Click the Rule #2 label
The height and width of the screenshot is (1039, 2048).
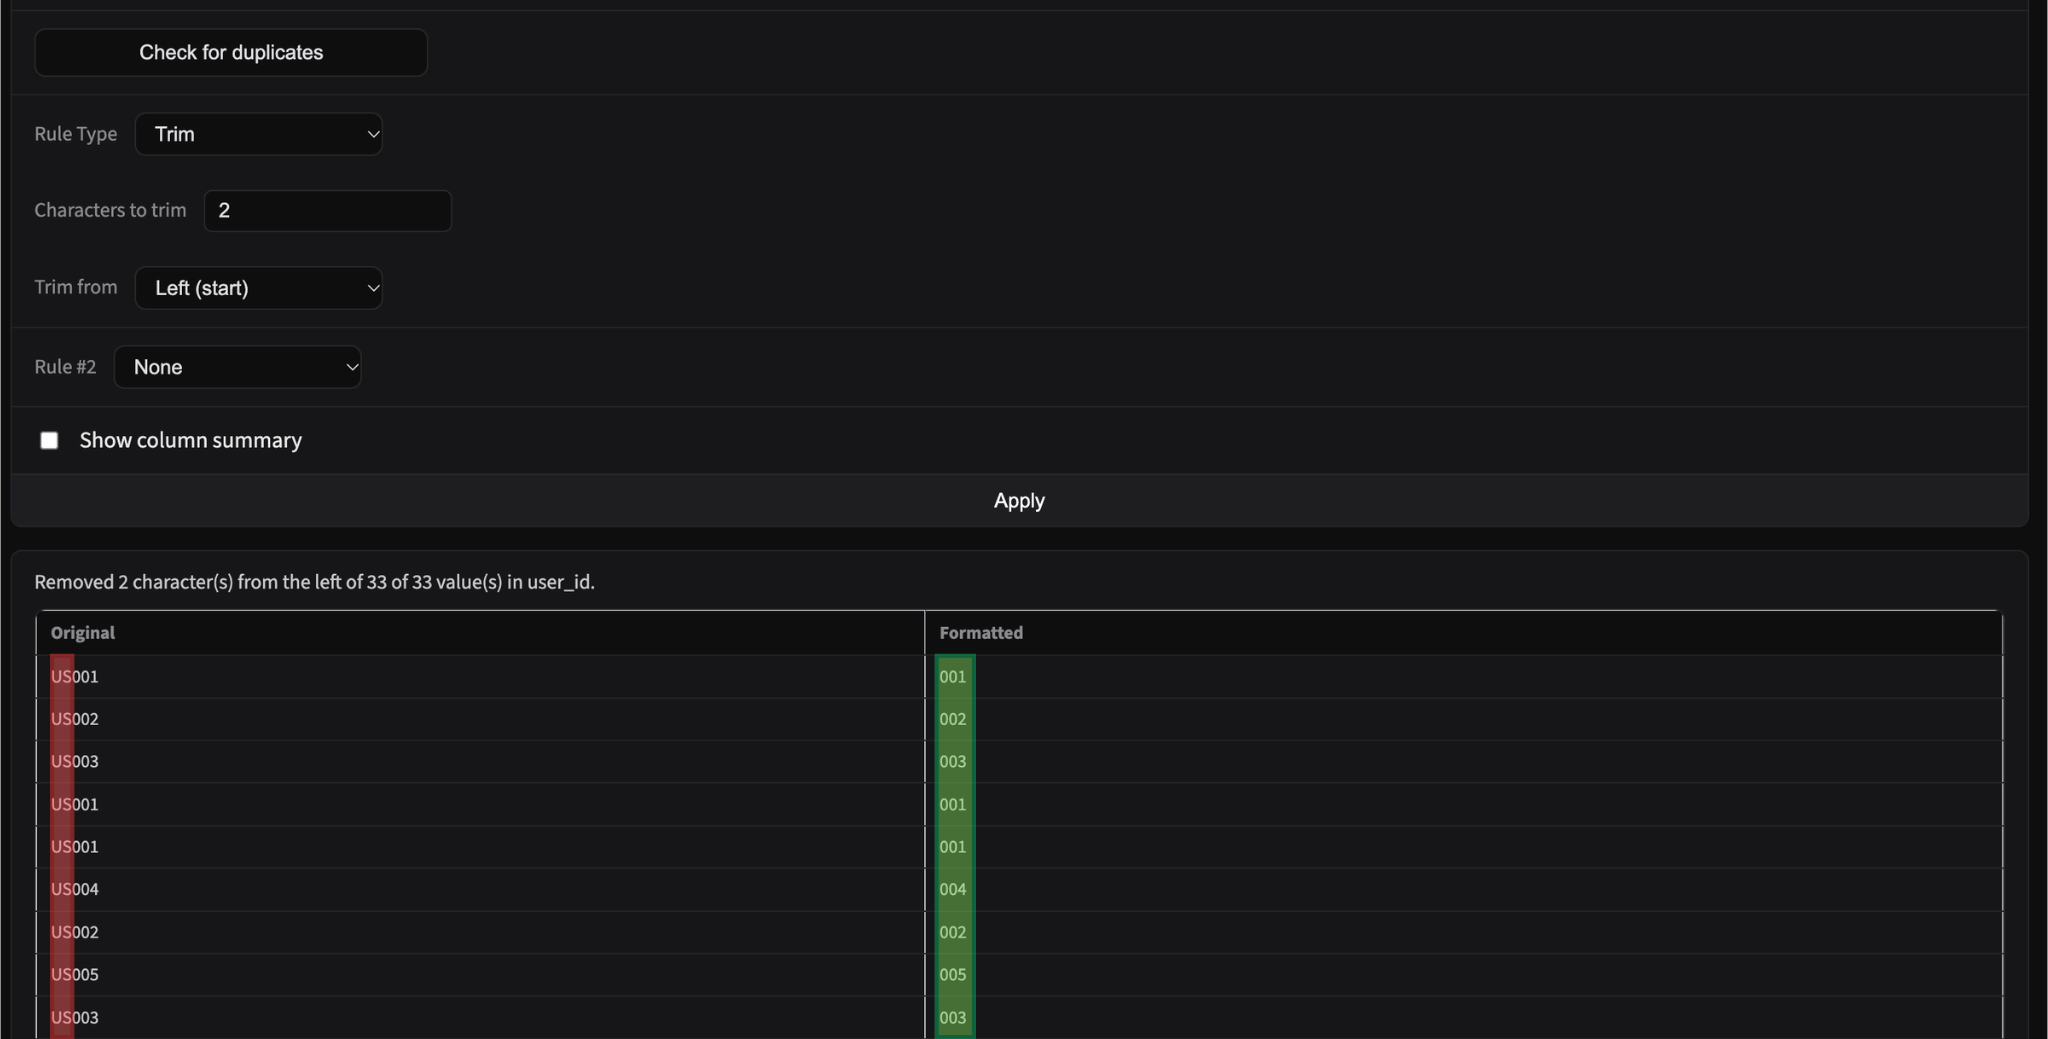pos(65,367)
